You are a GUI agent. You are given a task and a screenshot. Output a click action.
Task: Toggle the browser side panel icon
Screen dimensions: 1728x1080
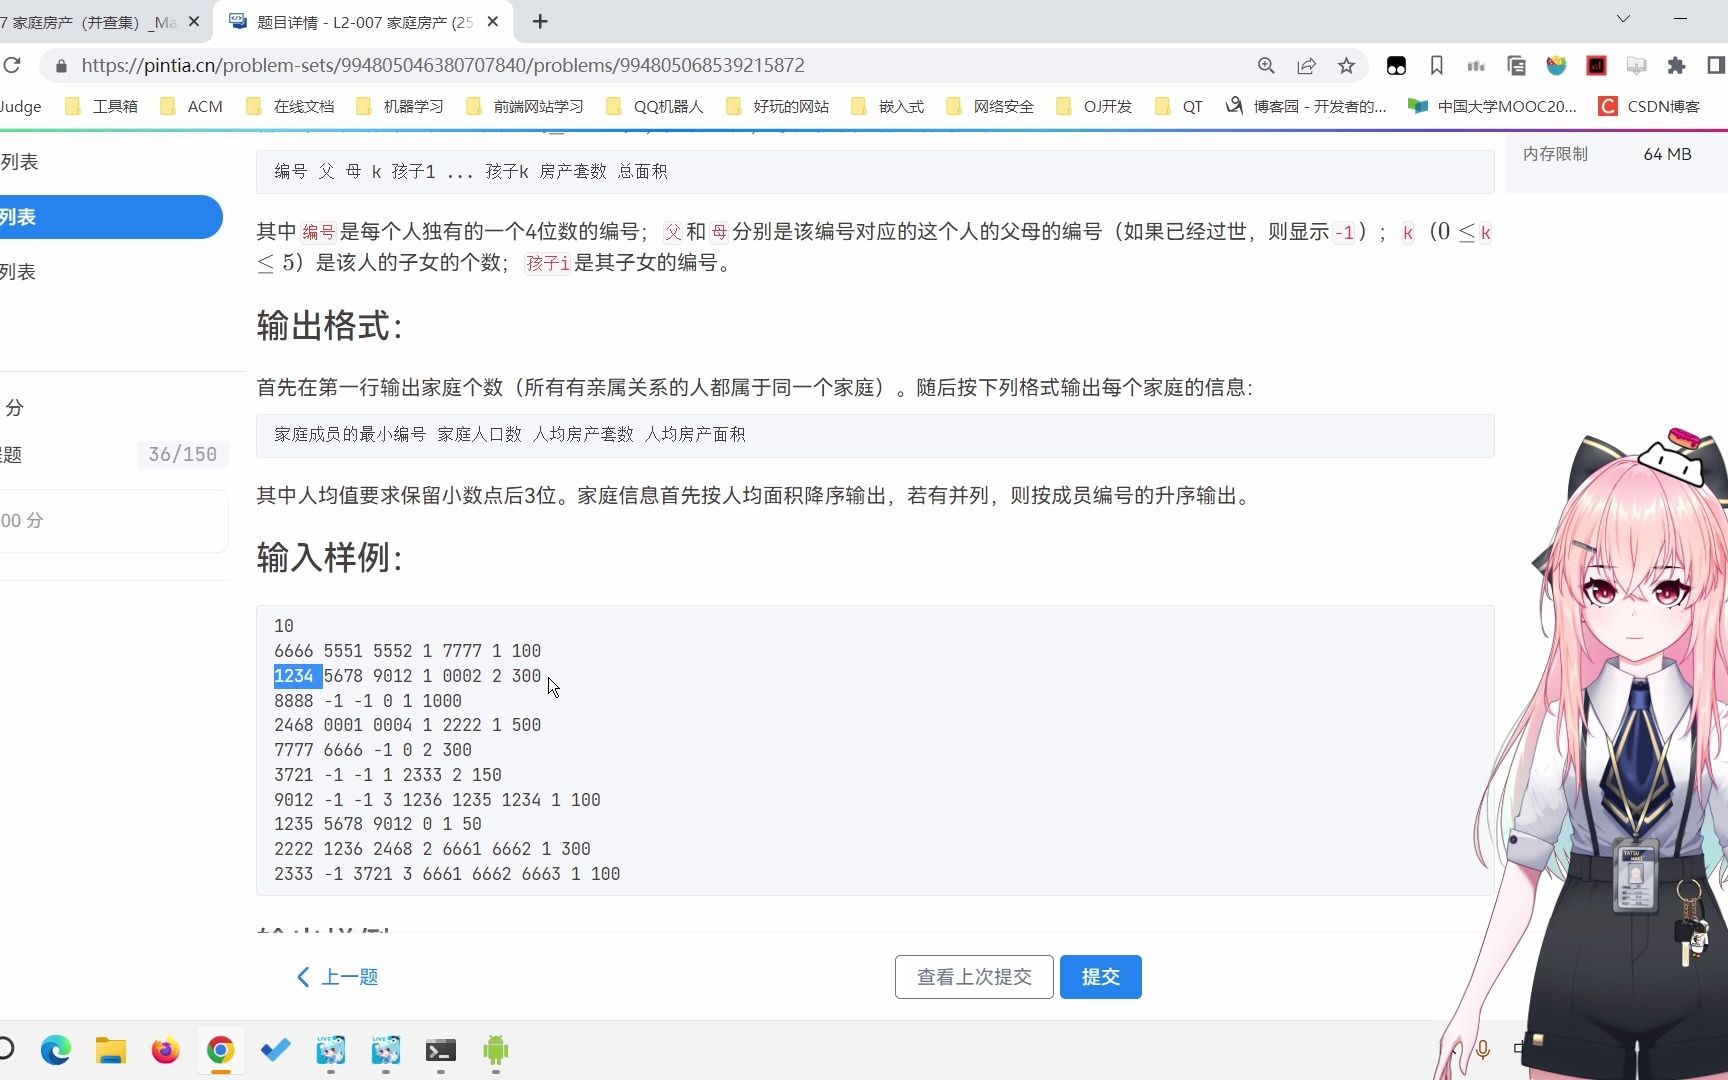tap(1716, 65)
